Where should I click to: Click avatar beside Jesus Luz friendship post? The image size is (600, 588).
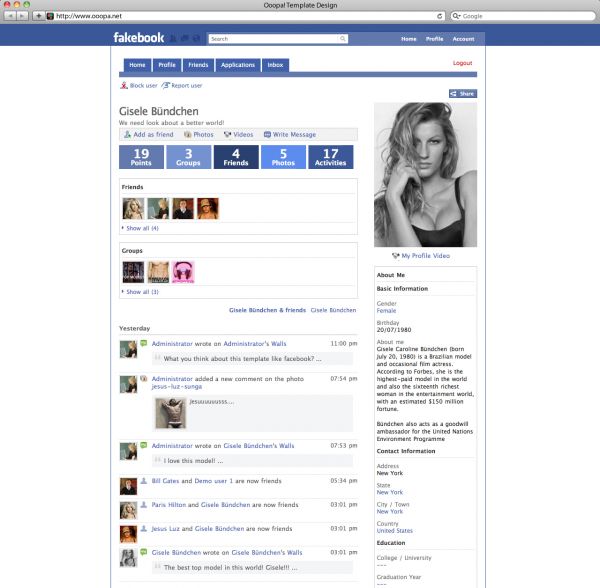128,534
